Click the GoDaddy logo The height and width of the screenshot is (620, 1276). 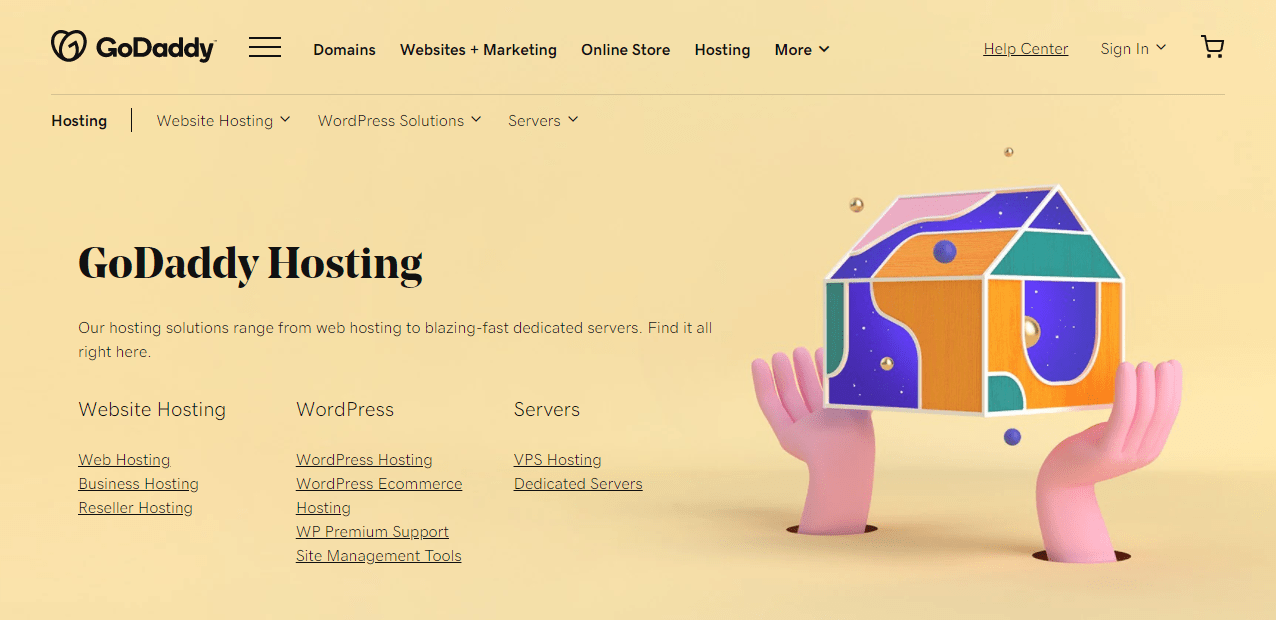(x=133, y=47)
